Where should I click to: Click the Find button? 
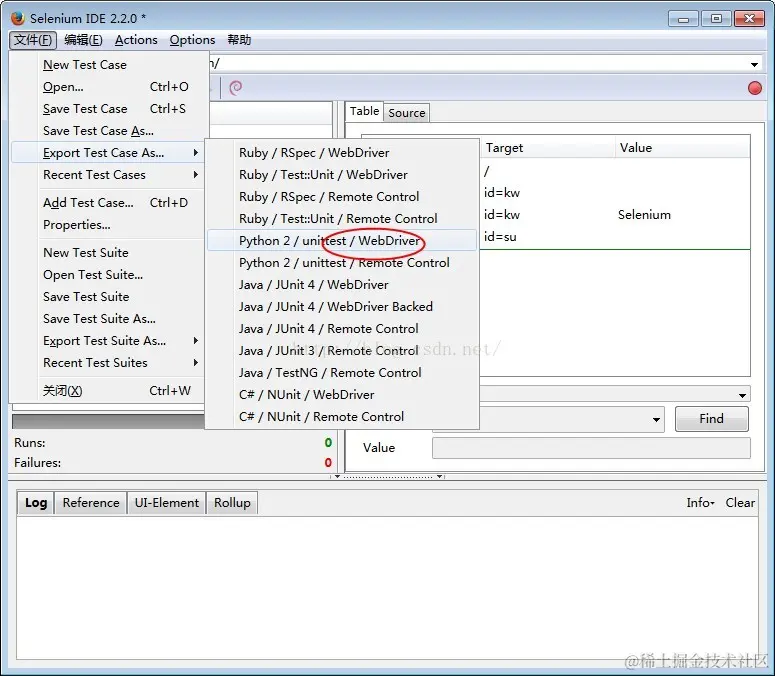pos(711,419)
